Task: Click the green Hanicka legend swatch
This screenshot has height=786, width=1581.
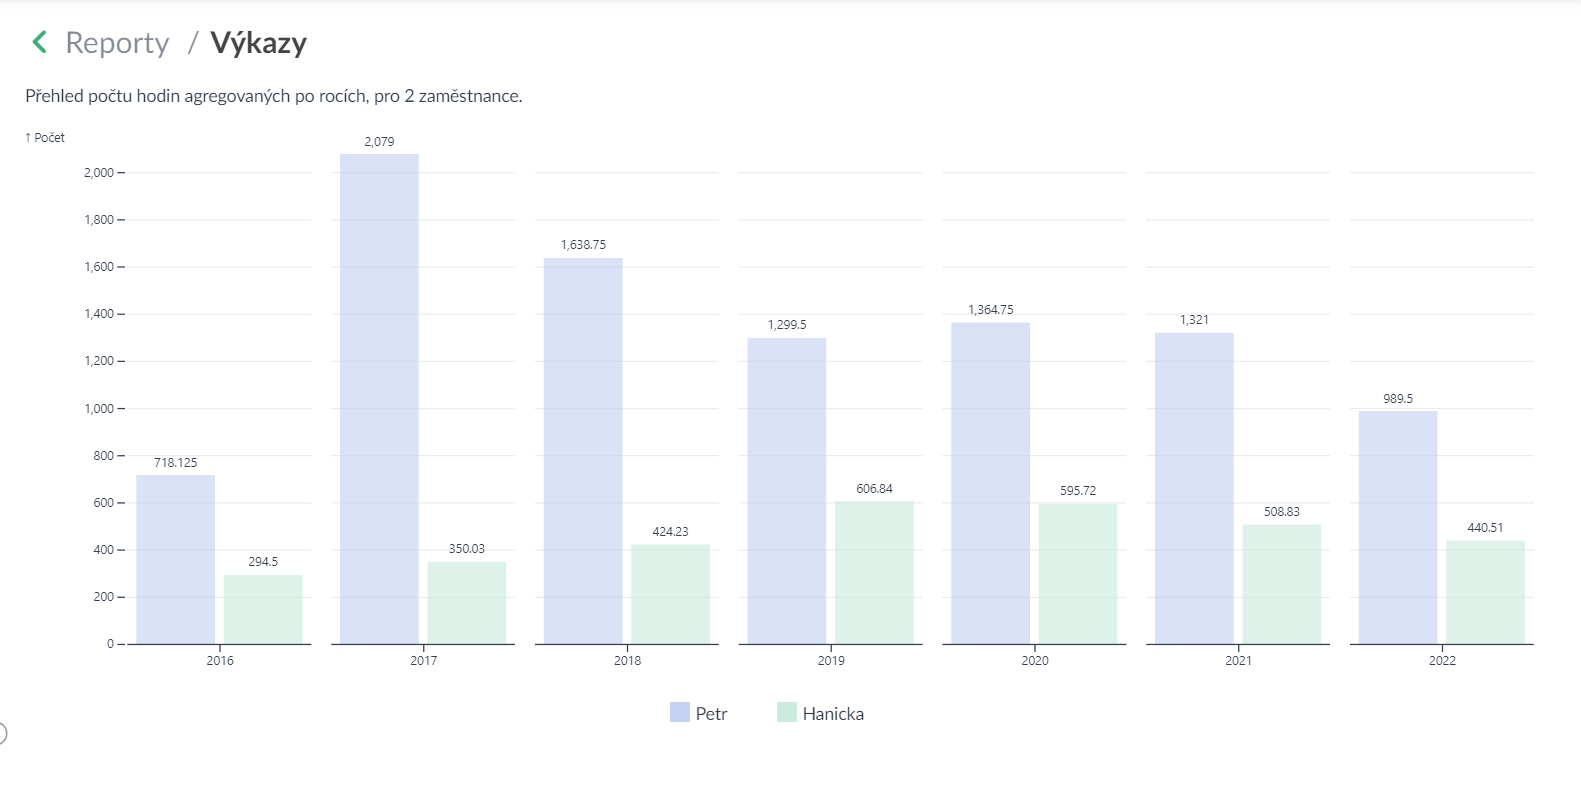Action: pyautogui.click(x=787, y=713)
